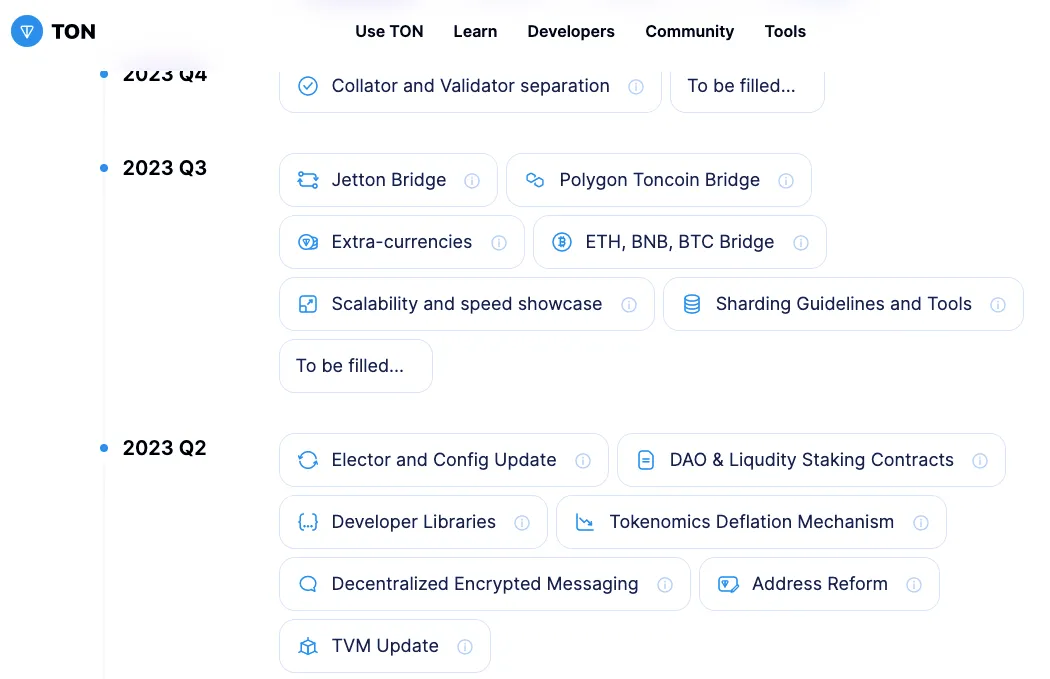Select the Polygon Toncoin Bridge label
The image size is (1050, 679).
point(660,179)
